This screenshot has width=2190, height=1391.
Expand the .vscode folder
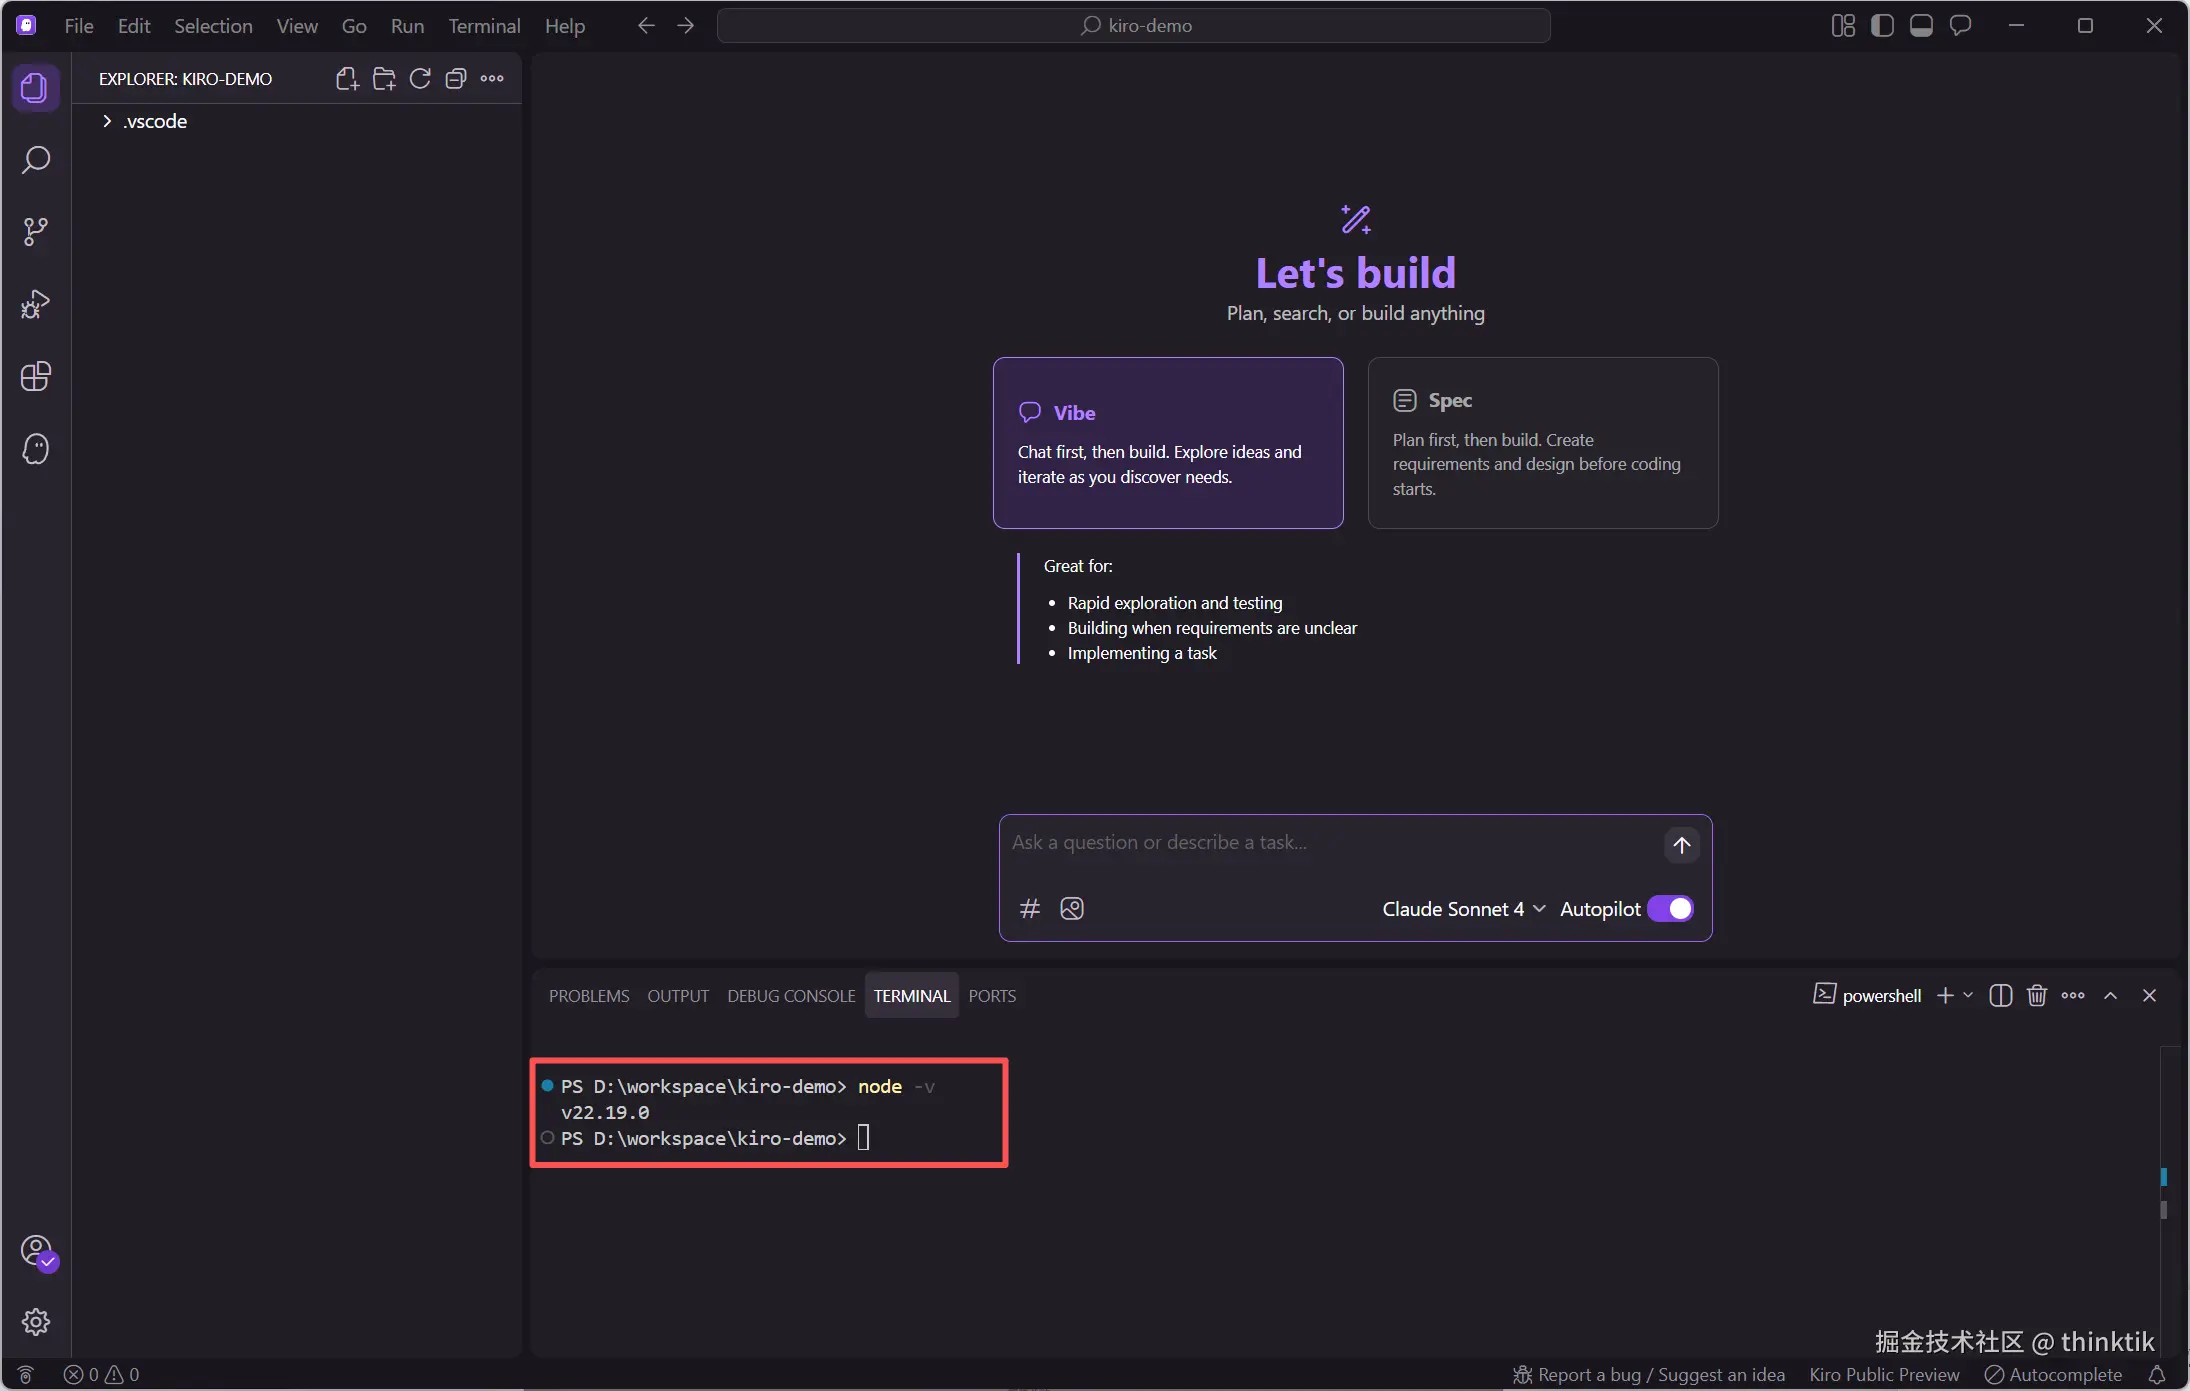(x=155, y=121)
